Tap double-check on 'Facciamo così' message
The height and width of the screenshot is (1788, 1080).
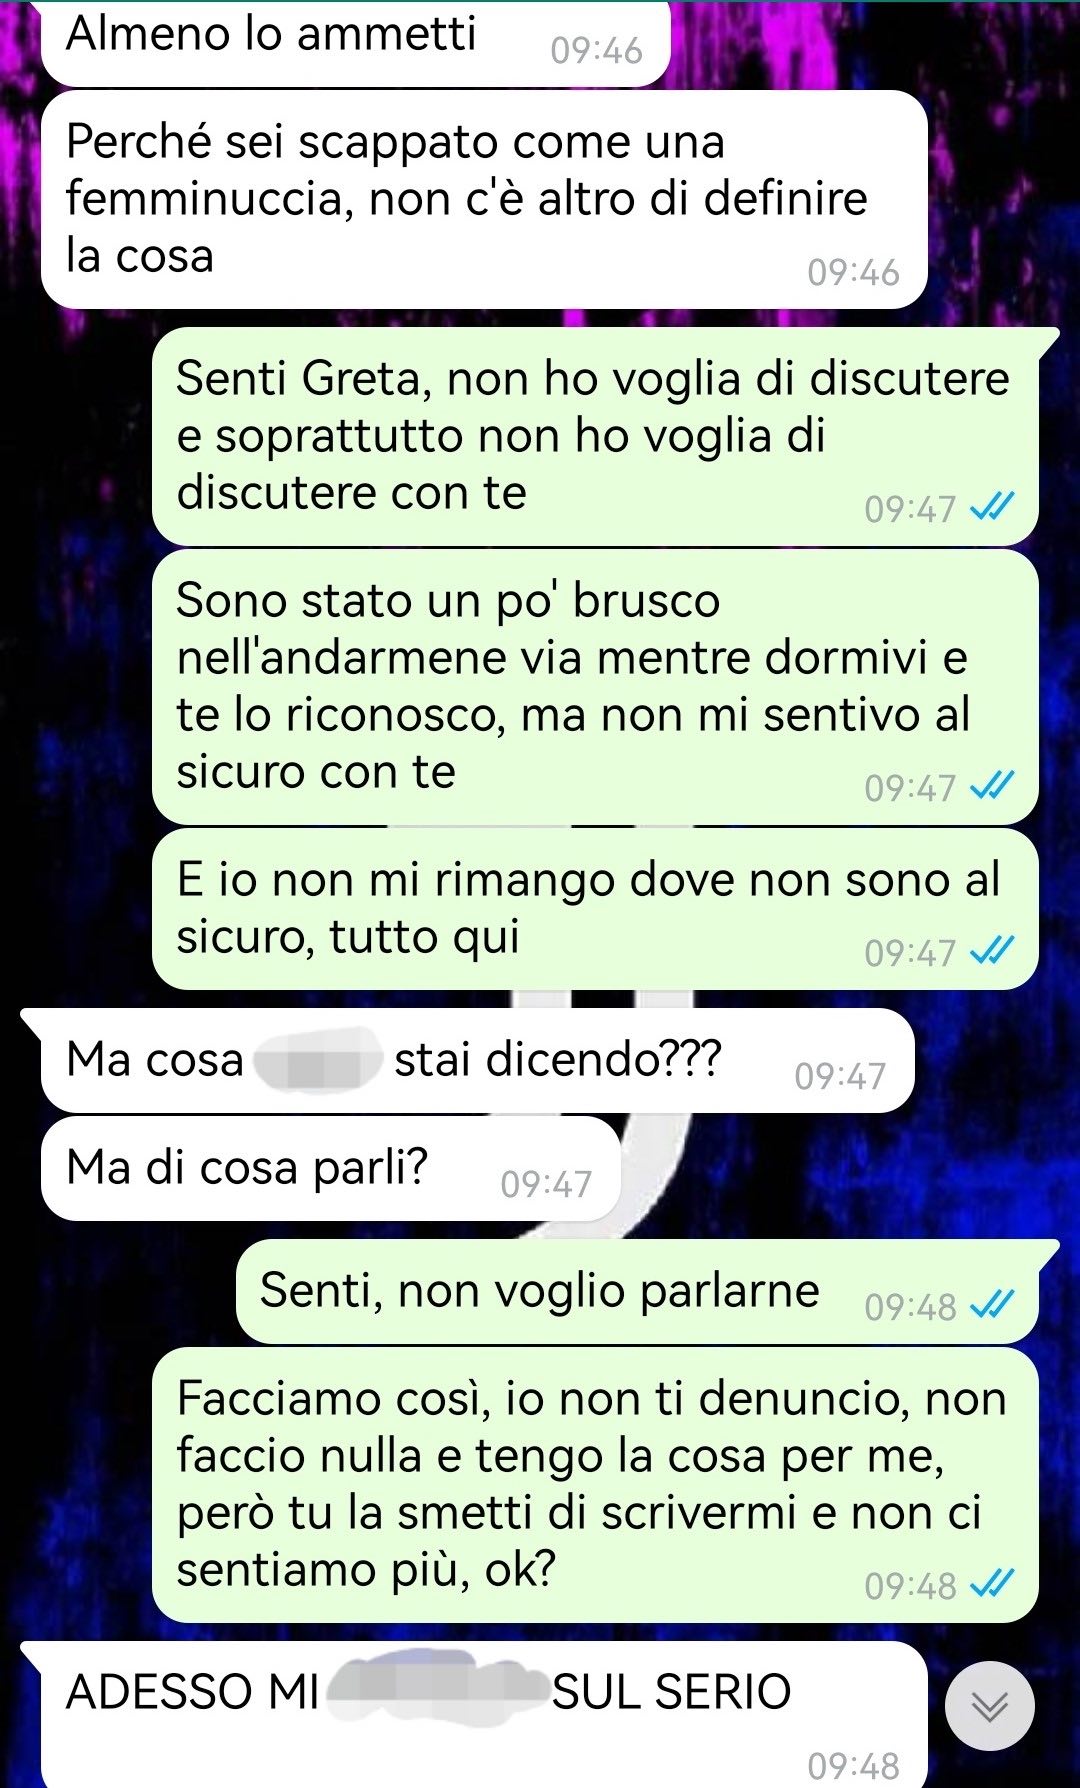tap(992, 1584)
